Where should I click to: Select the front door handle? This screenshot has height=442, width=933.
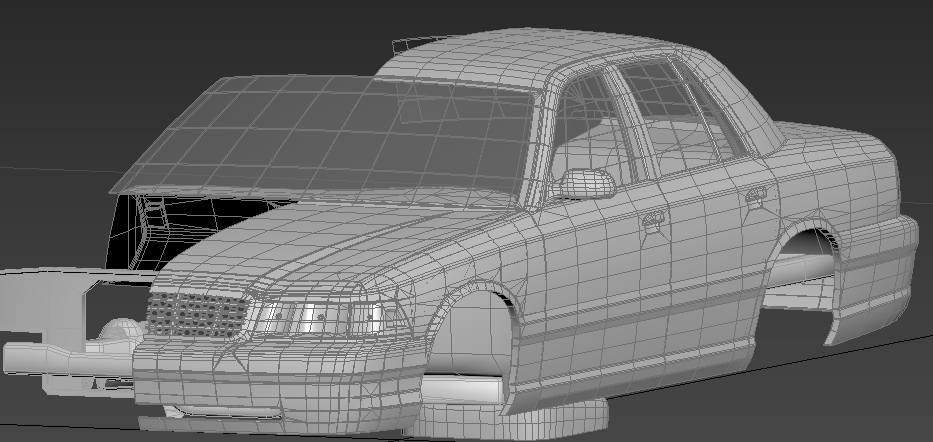click(653, 221)
